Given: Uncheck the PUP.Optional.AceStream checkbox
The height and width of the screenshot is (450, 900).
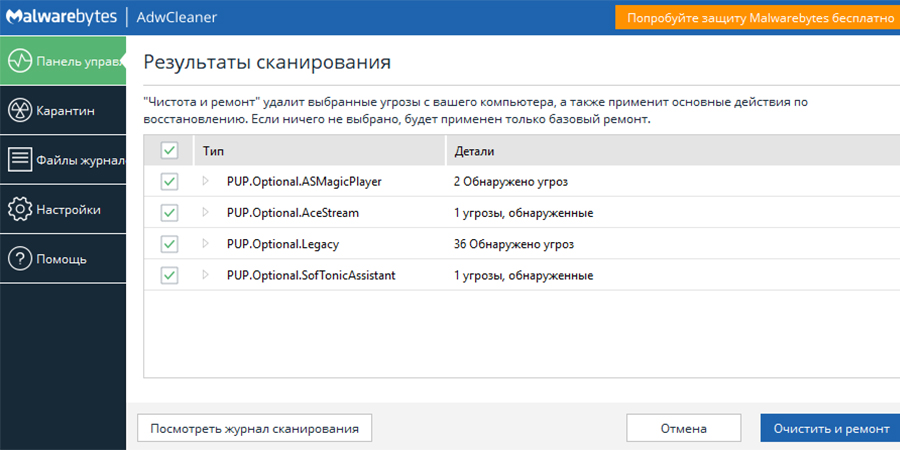Looking at the screenshot, I should tap(169, 213).
